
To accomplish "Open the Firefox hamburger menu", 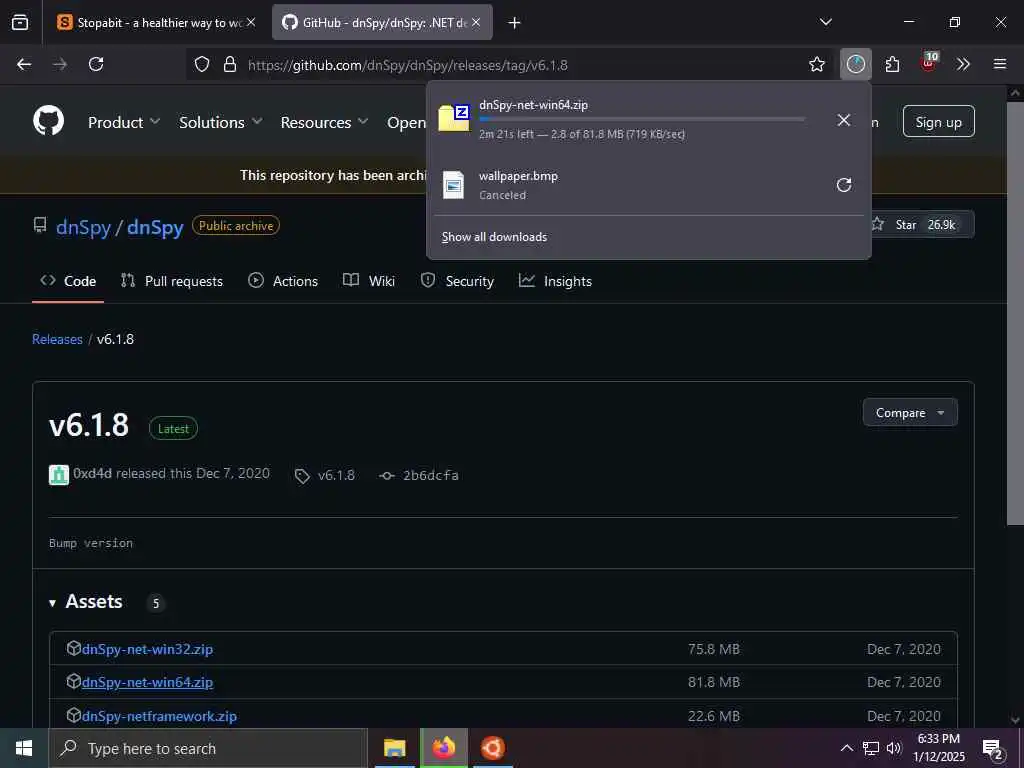I will [x=1000, y=64].
